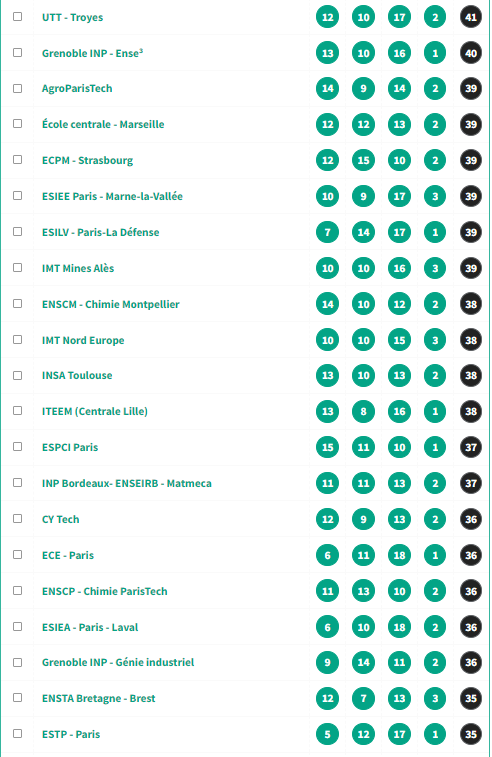Open ENSCM - Chimie Montpellier link
The image size is (492, 757).
[111, 304]
